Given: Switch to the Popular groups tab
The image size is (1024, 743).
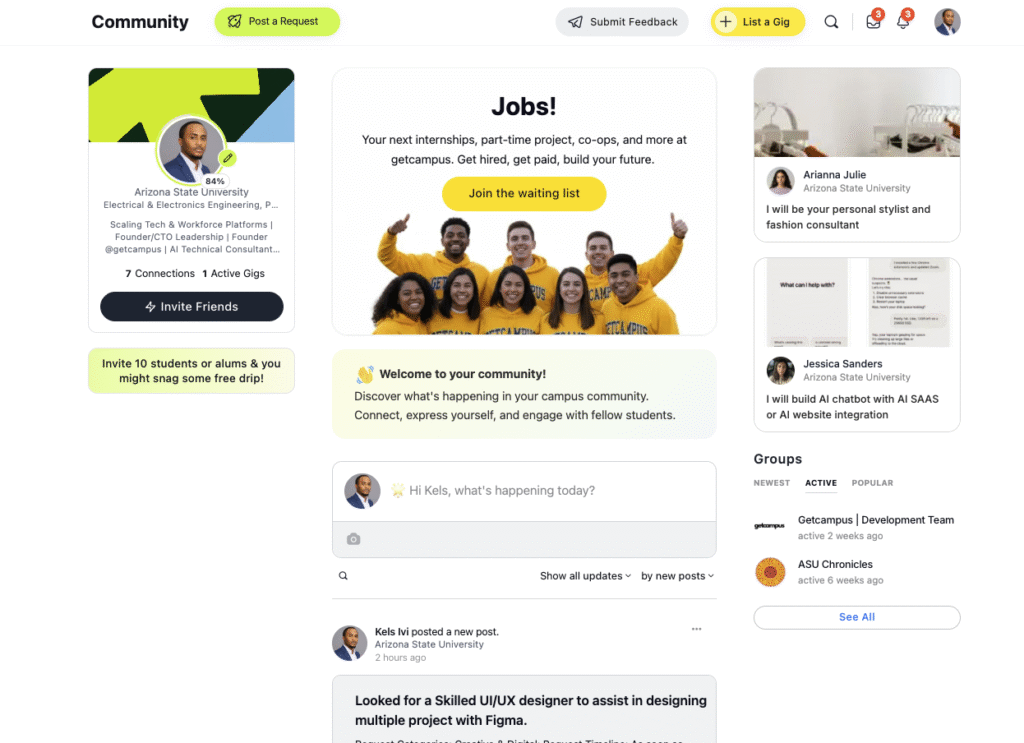Looking at the screenshot, I should pyautogui.click(x=872, y=483).
